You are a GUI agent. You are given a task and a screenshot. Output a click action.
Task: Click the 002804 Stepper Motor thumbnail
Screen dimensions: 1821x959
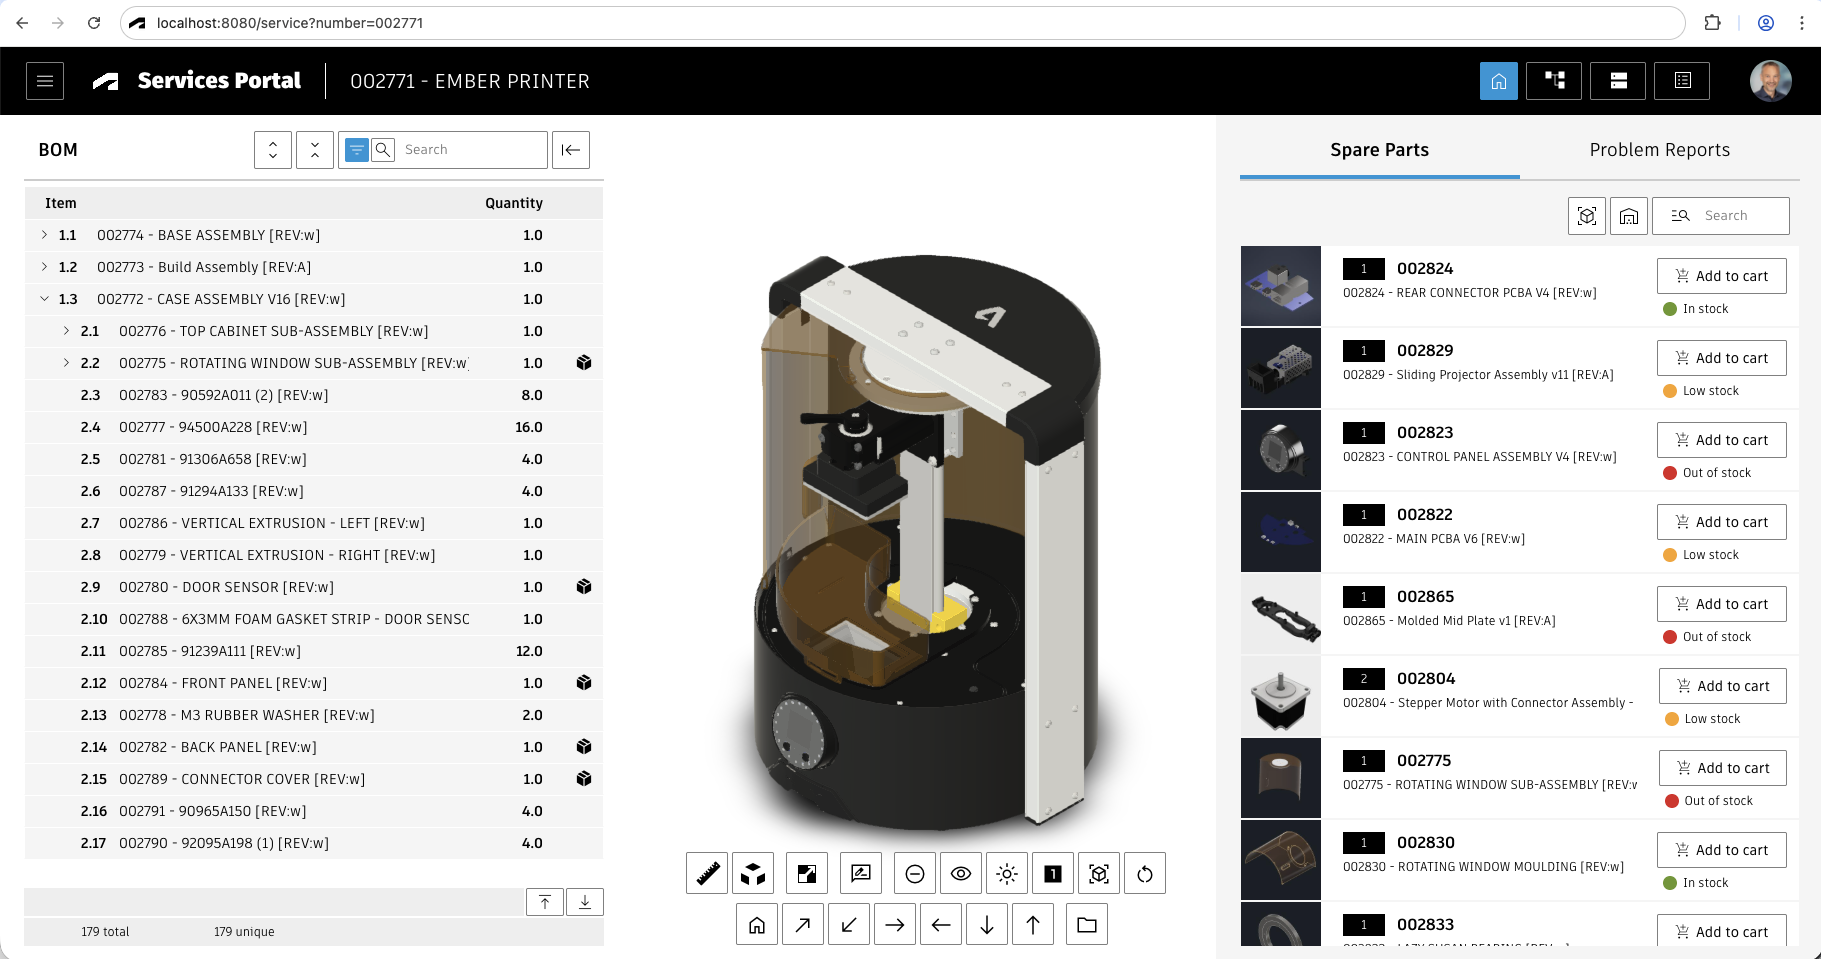pyautogui.click(x=1281, y=697)
